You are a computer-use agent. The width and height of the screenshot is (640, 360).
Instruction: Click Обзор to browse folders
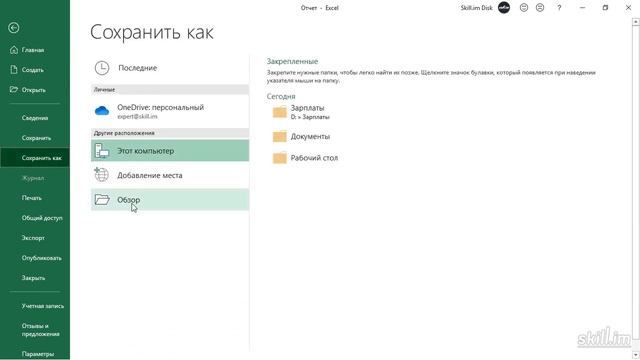point(170,200)
